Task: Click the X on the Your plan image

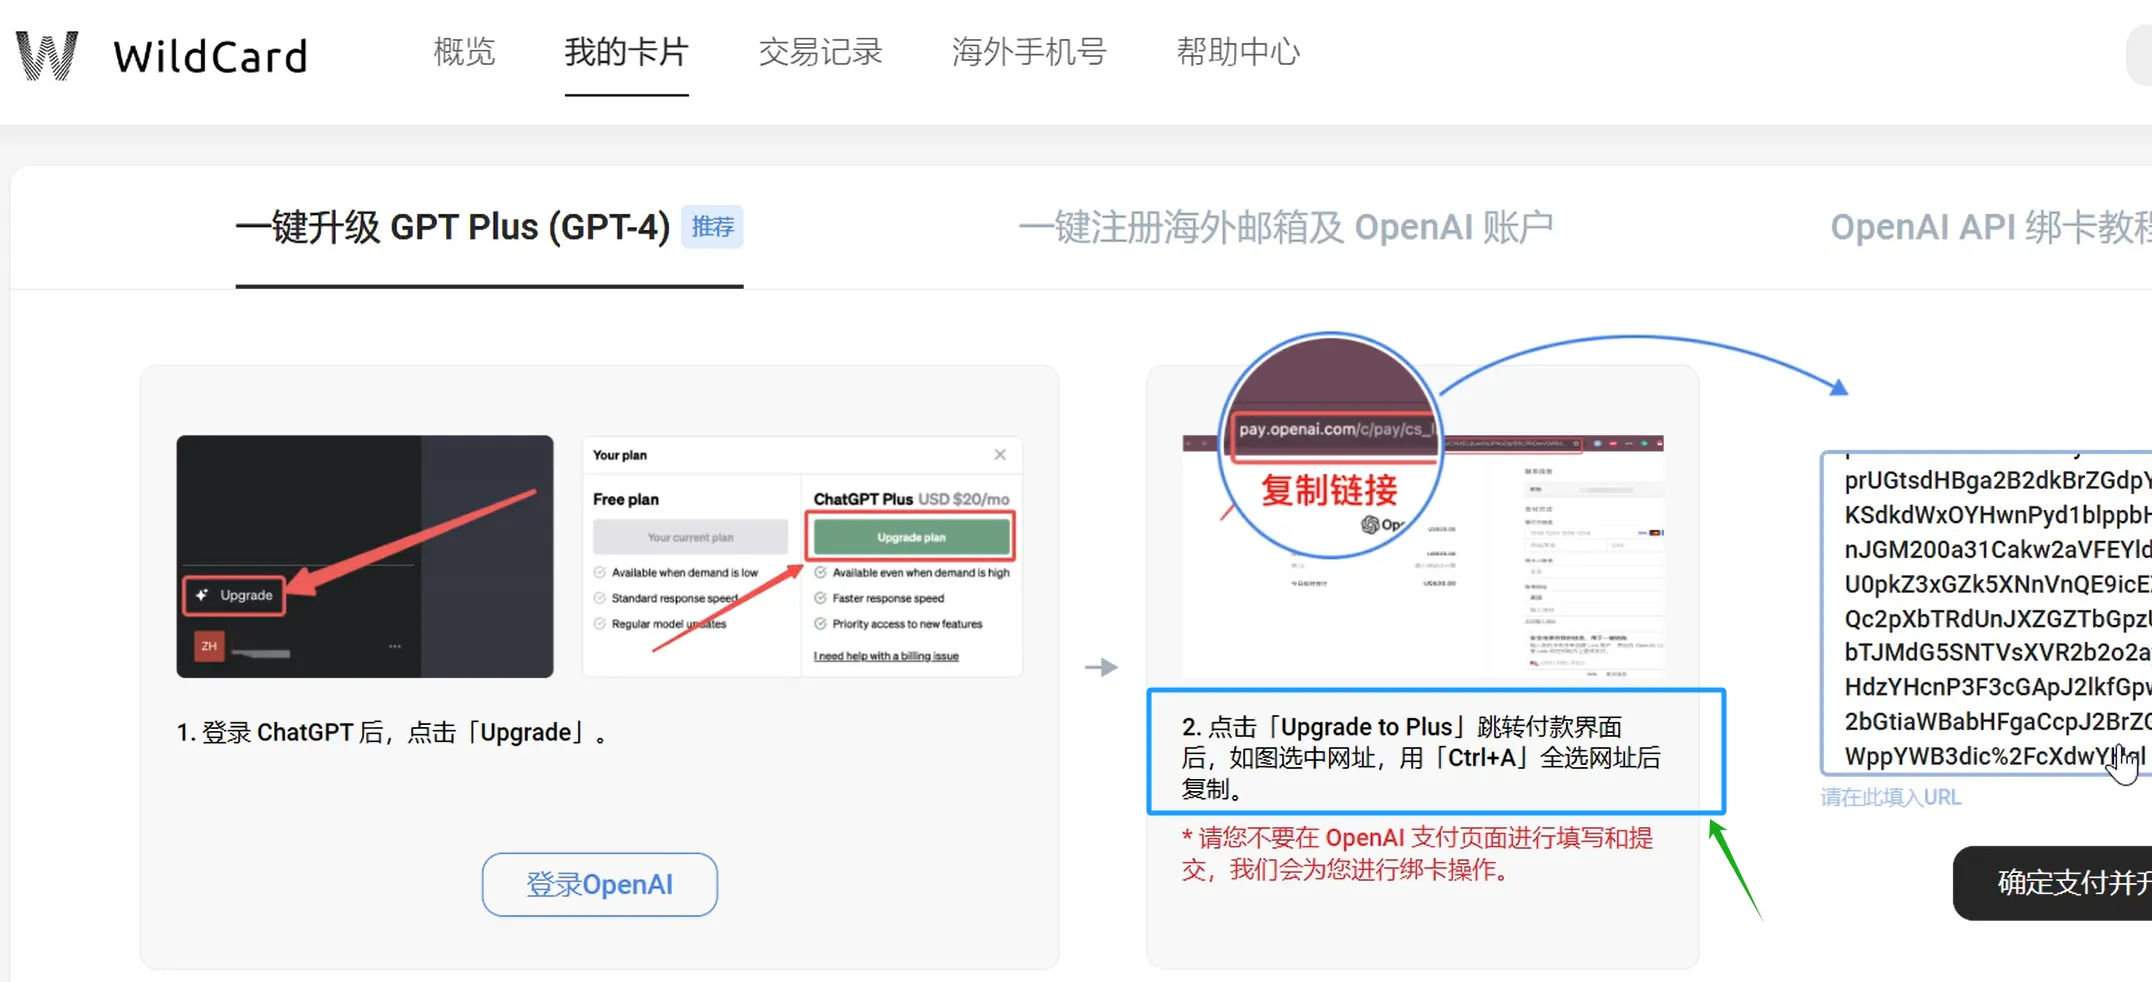Action: 1000,455
